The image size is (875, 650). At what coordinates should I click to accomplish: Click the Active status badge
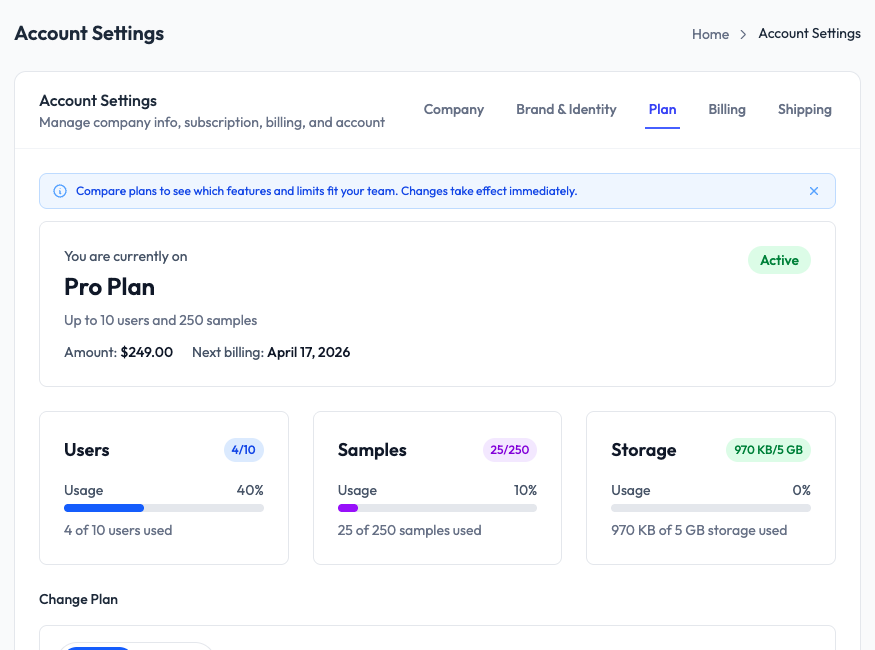779,260
